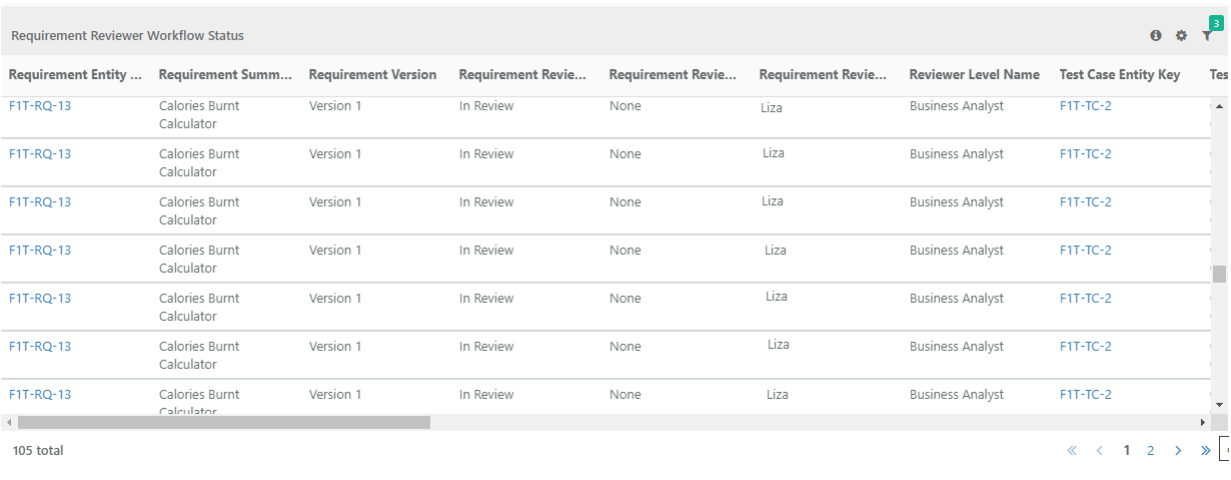Viewport: 1231px width, 480px height.
Task: Sort by Requirement Version column header
Action: pyautogui.click(x=373, y=75)
